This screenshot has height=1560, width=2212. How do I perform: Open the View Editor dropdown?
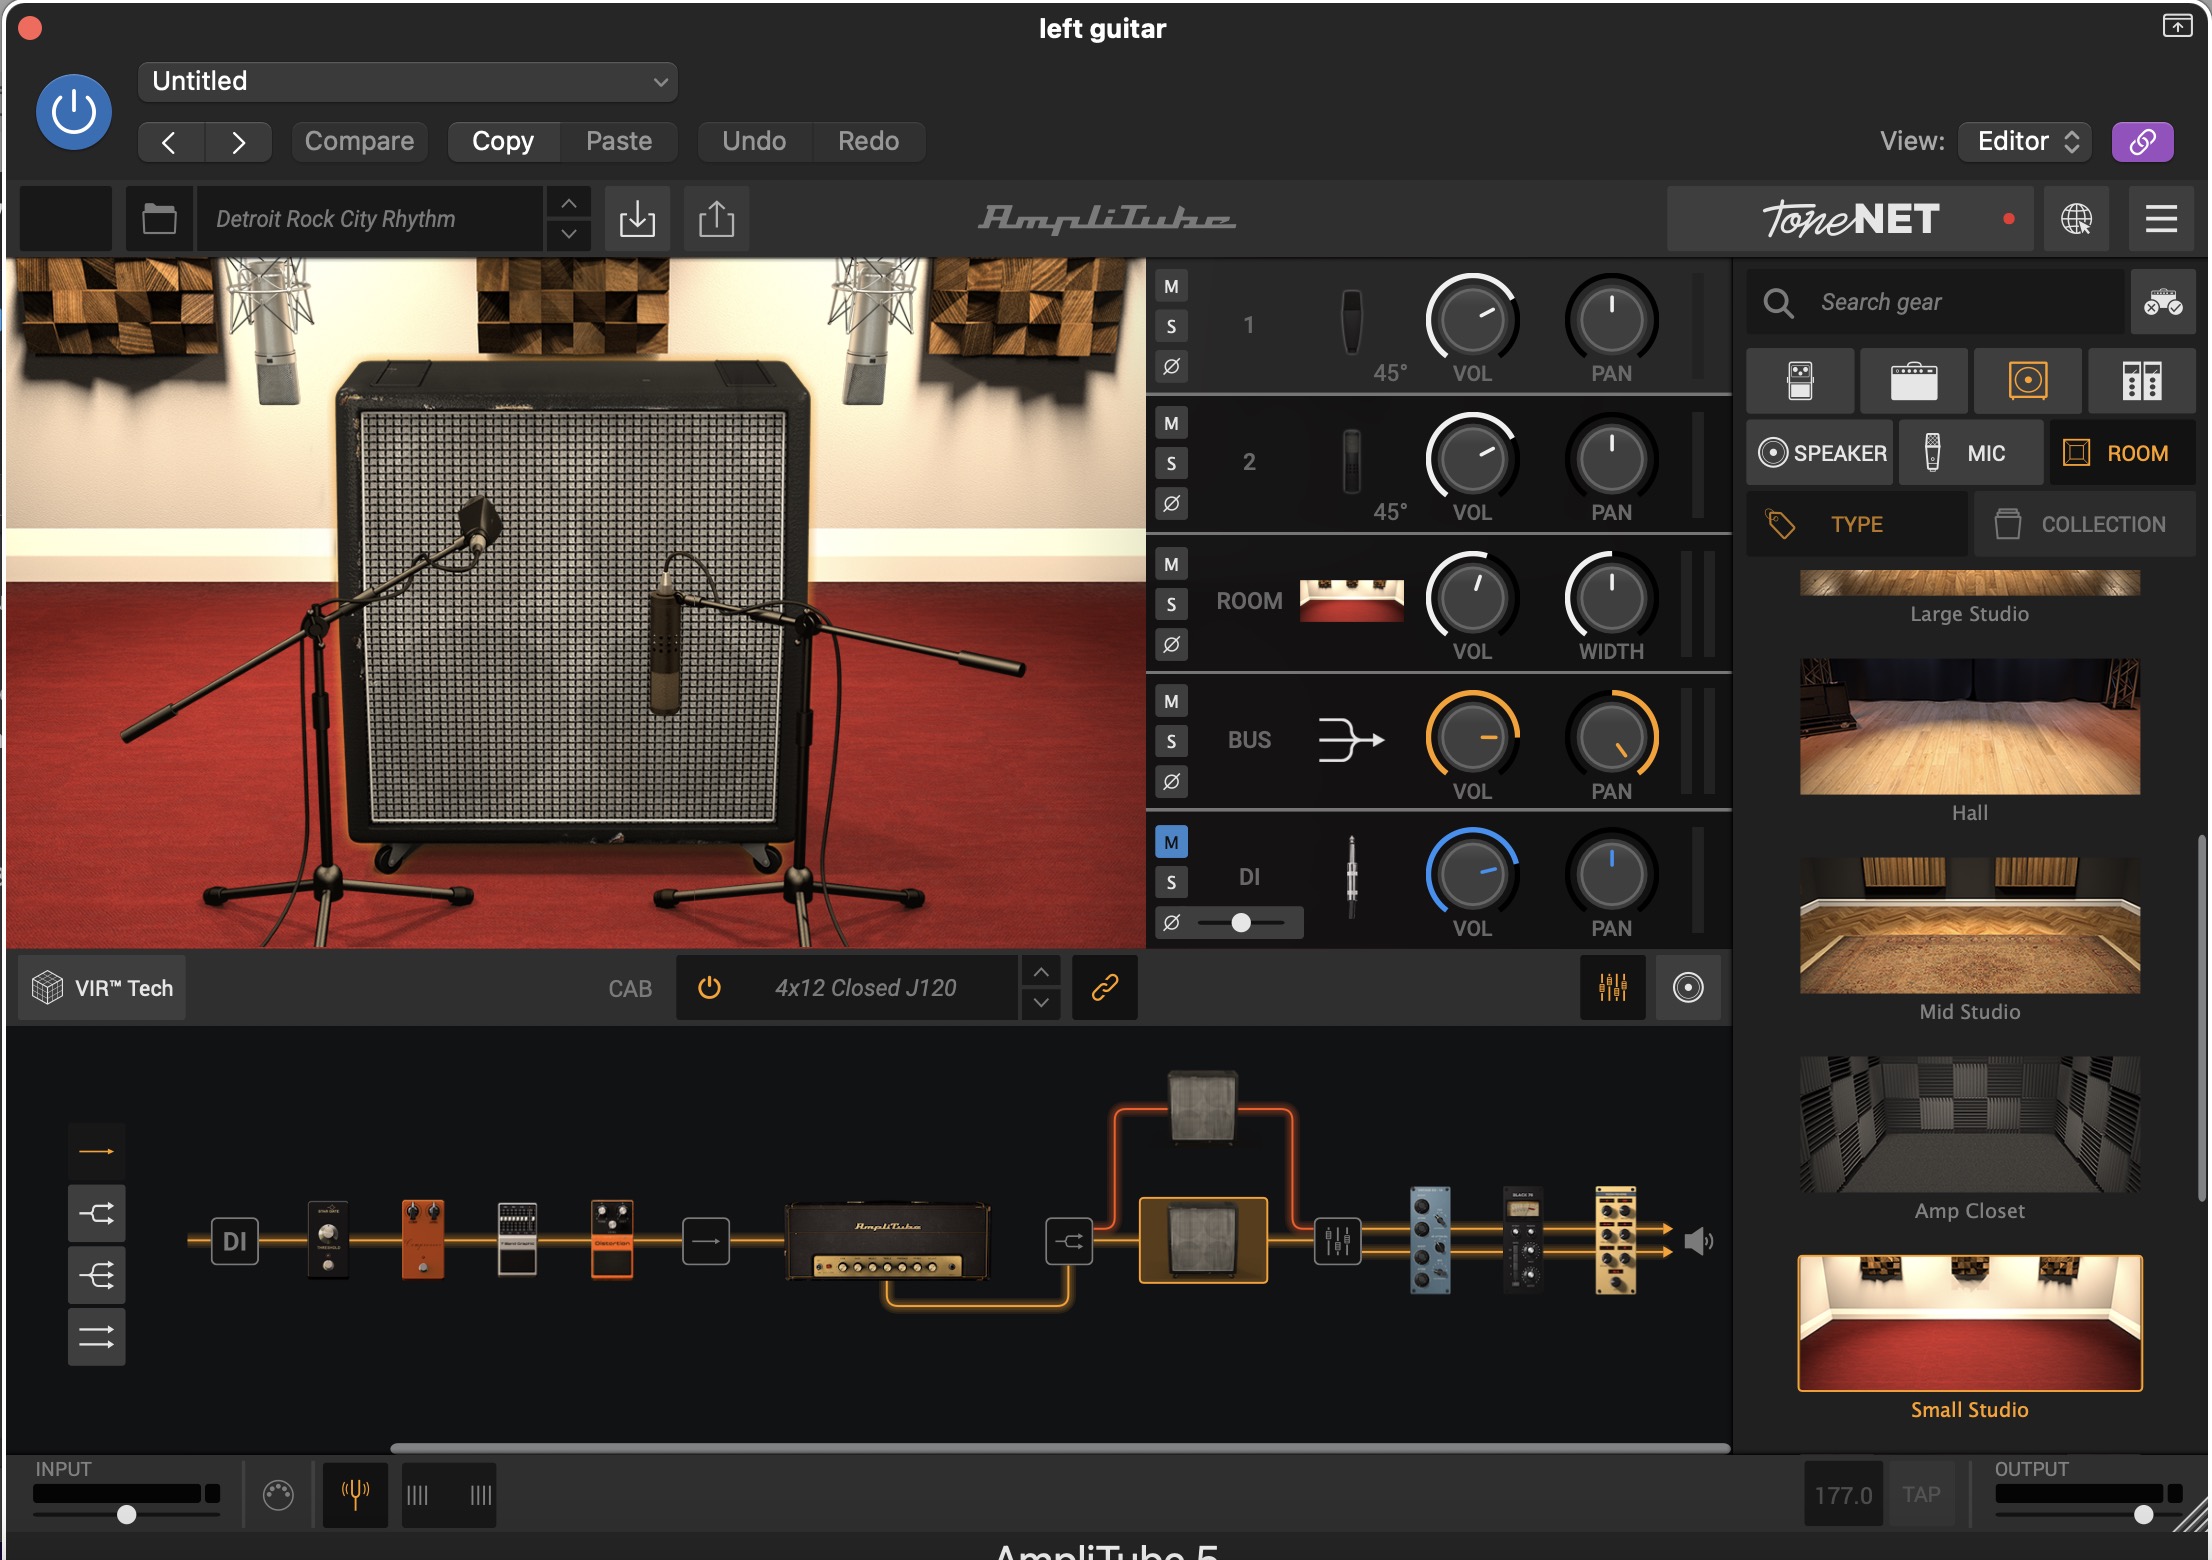2027,141
